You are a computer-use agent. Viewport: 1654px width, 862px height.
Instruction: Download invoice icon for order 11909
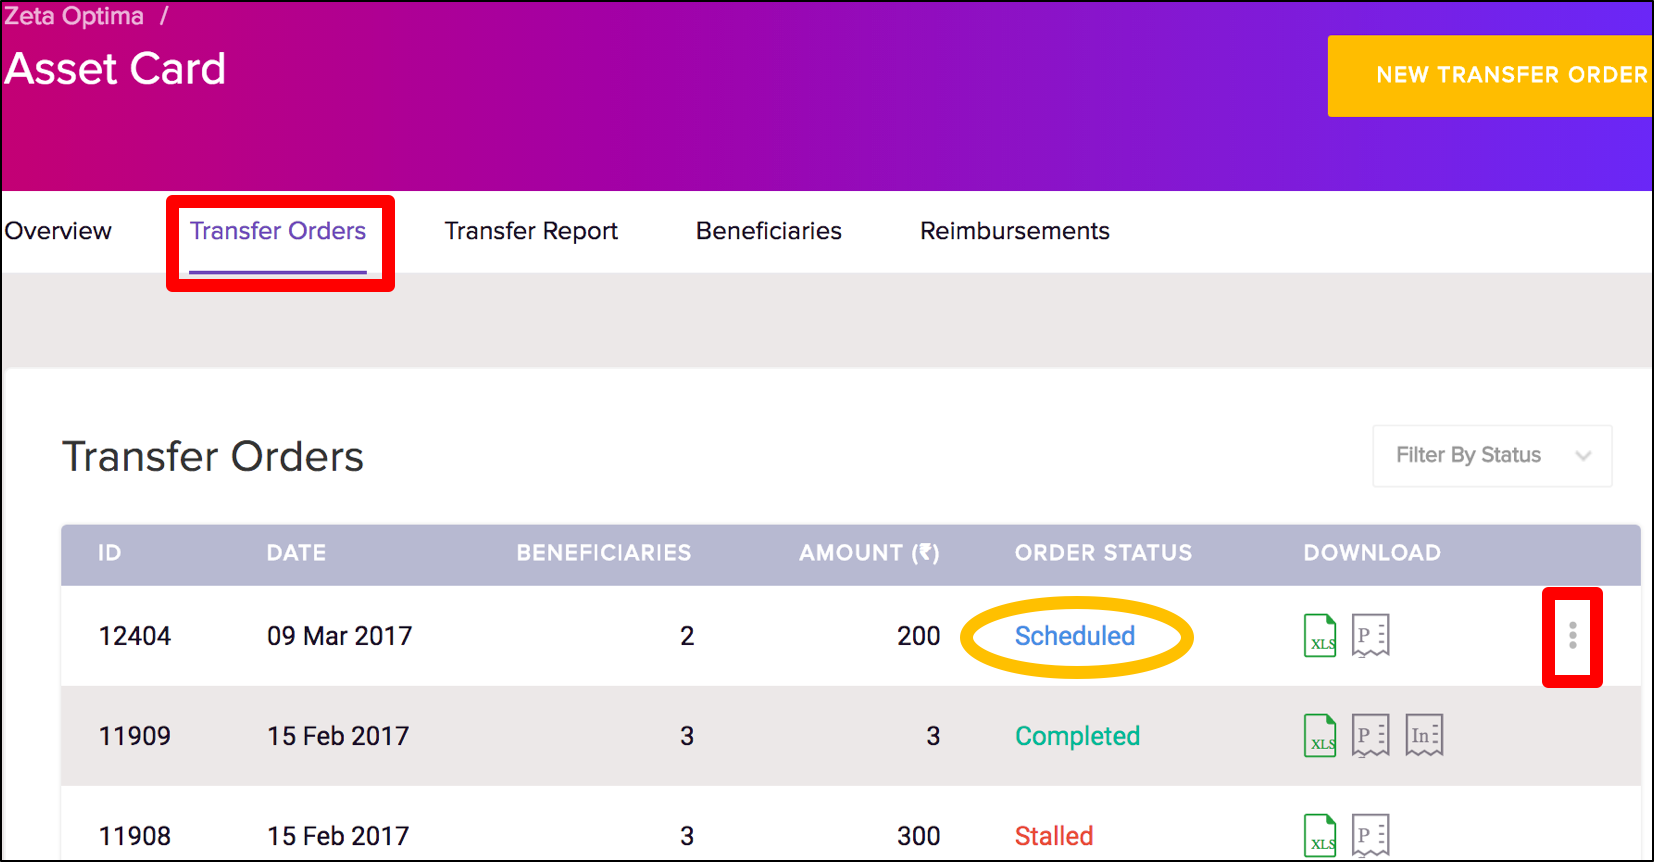point(1424,736)
